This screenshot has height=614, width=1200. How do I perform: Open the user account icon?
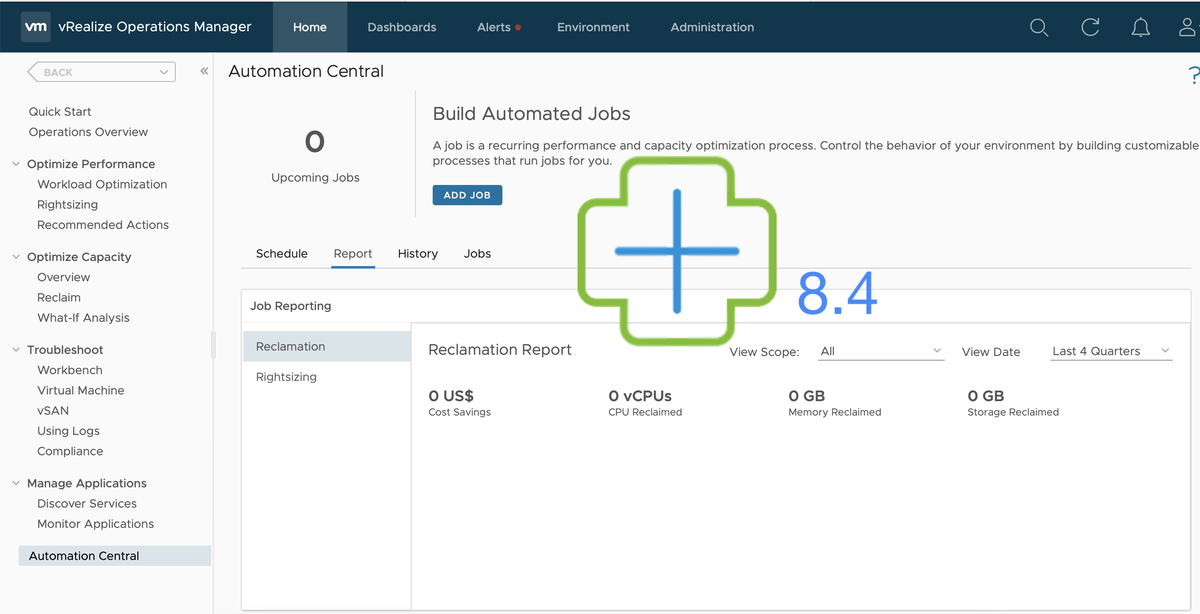point(1188,27)
